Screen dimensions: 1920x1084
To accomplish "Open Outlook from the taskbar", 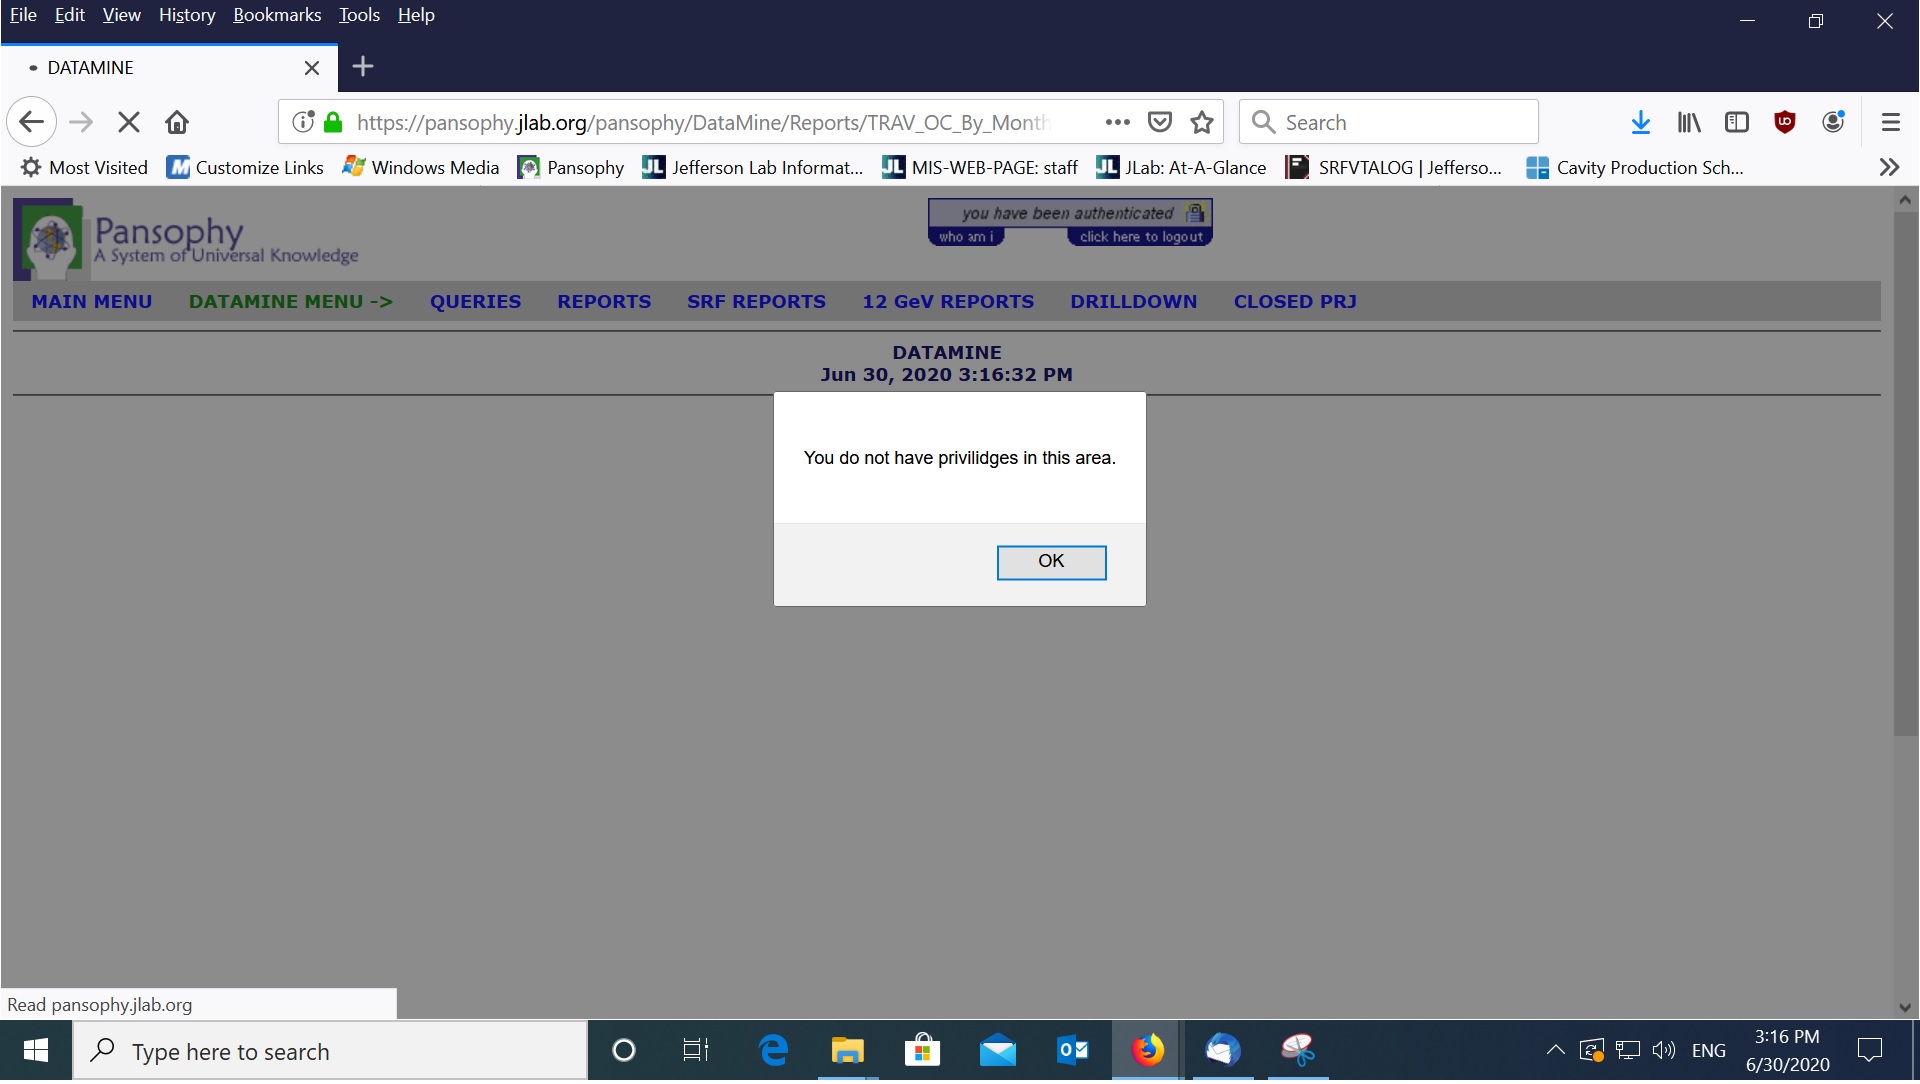I will coord(1072,1051).
